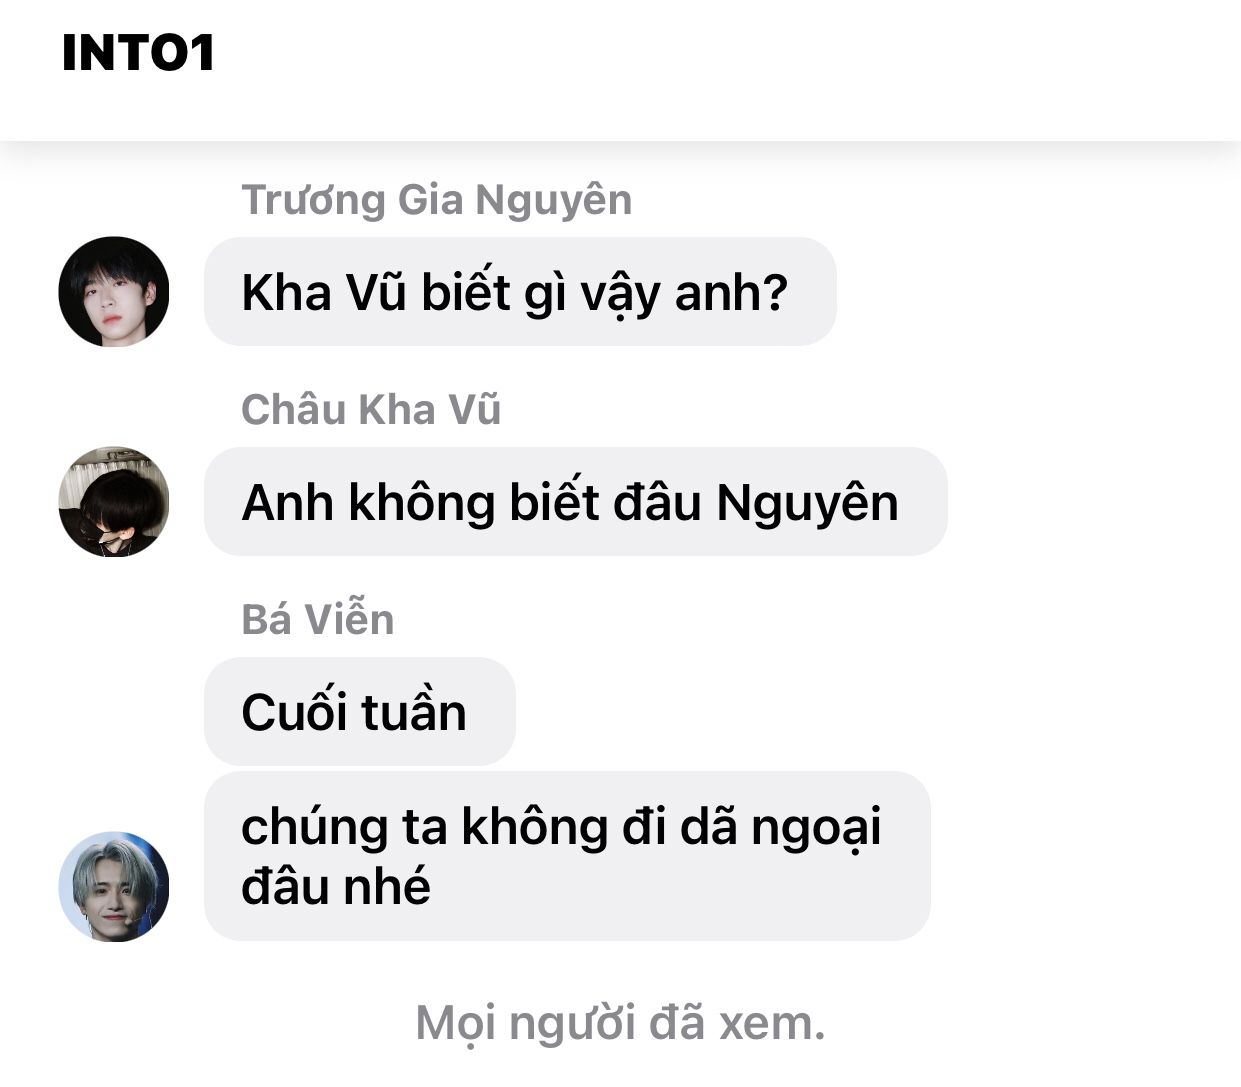Tap the message 'Anh không biết đâu Nguyên'

[576, 502]
